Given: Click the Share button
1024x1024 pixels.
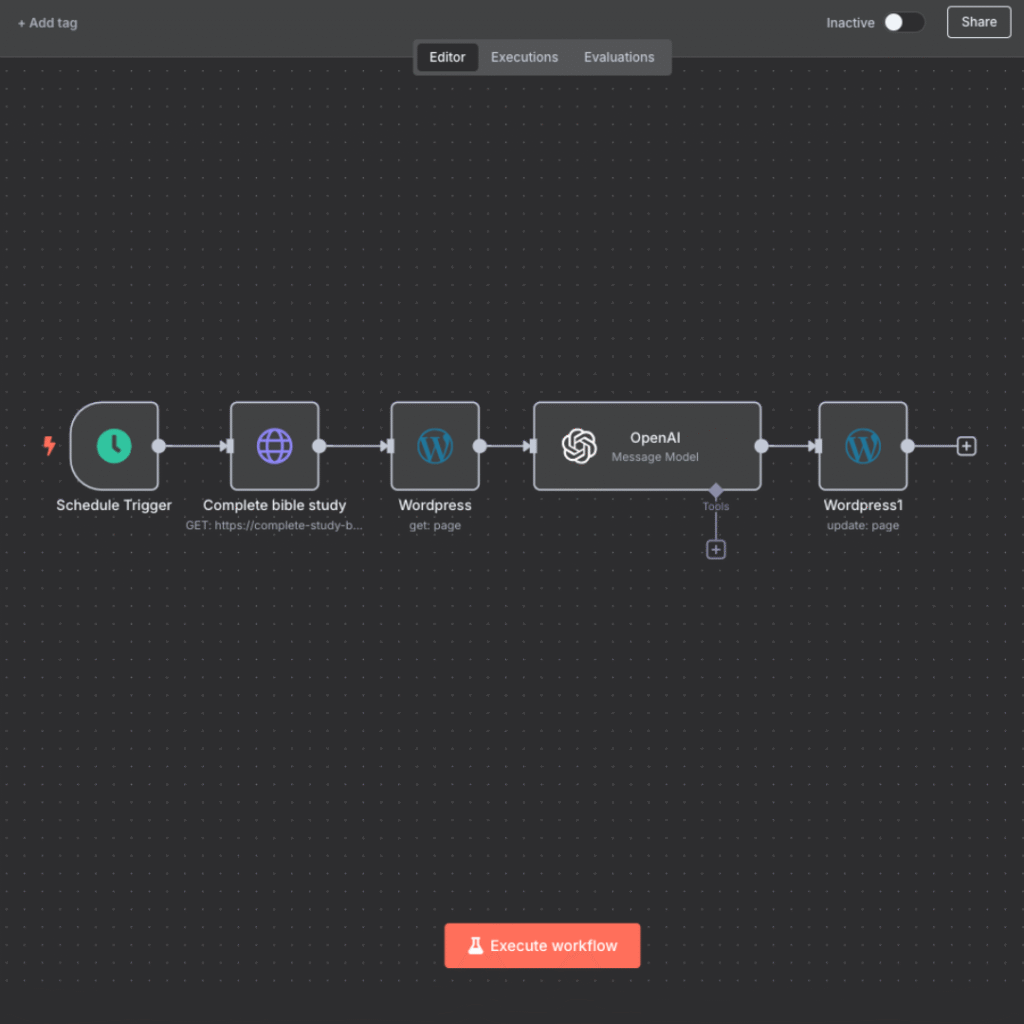Looking at the screenshot, I should click(x=979, y=22).
